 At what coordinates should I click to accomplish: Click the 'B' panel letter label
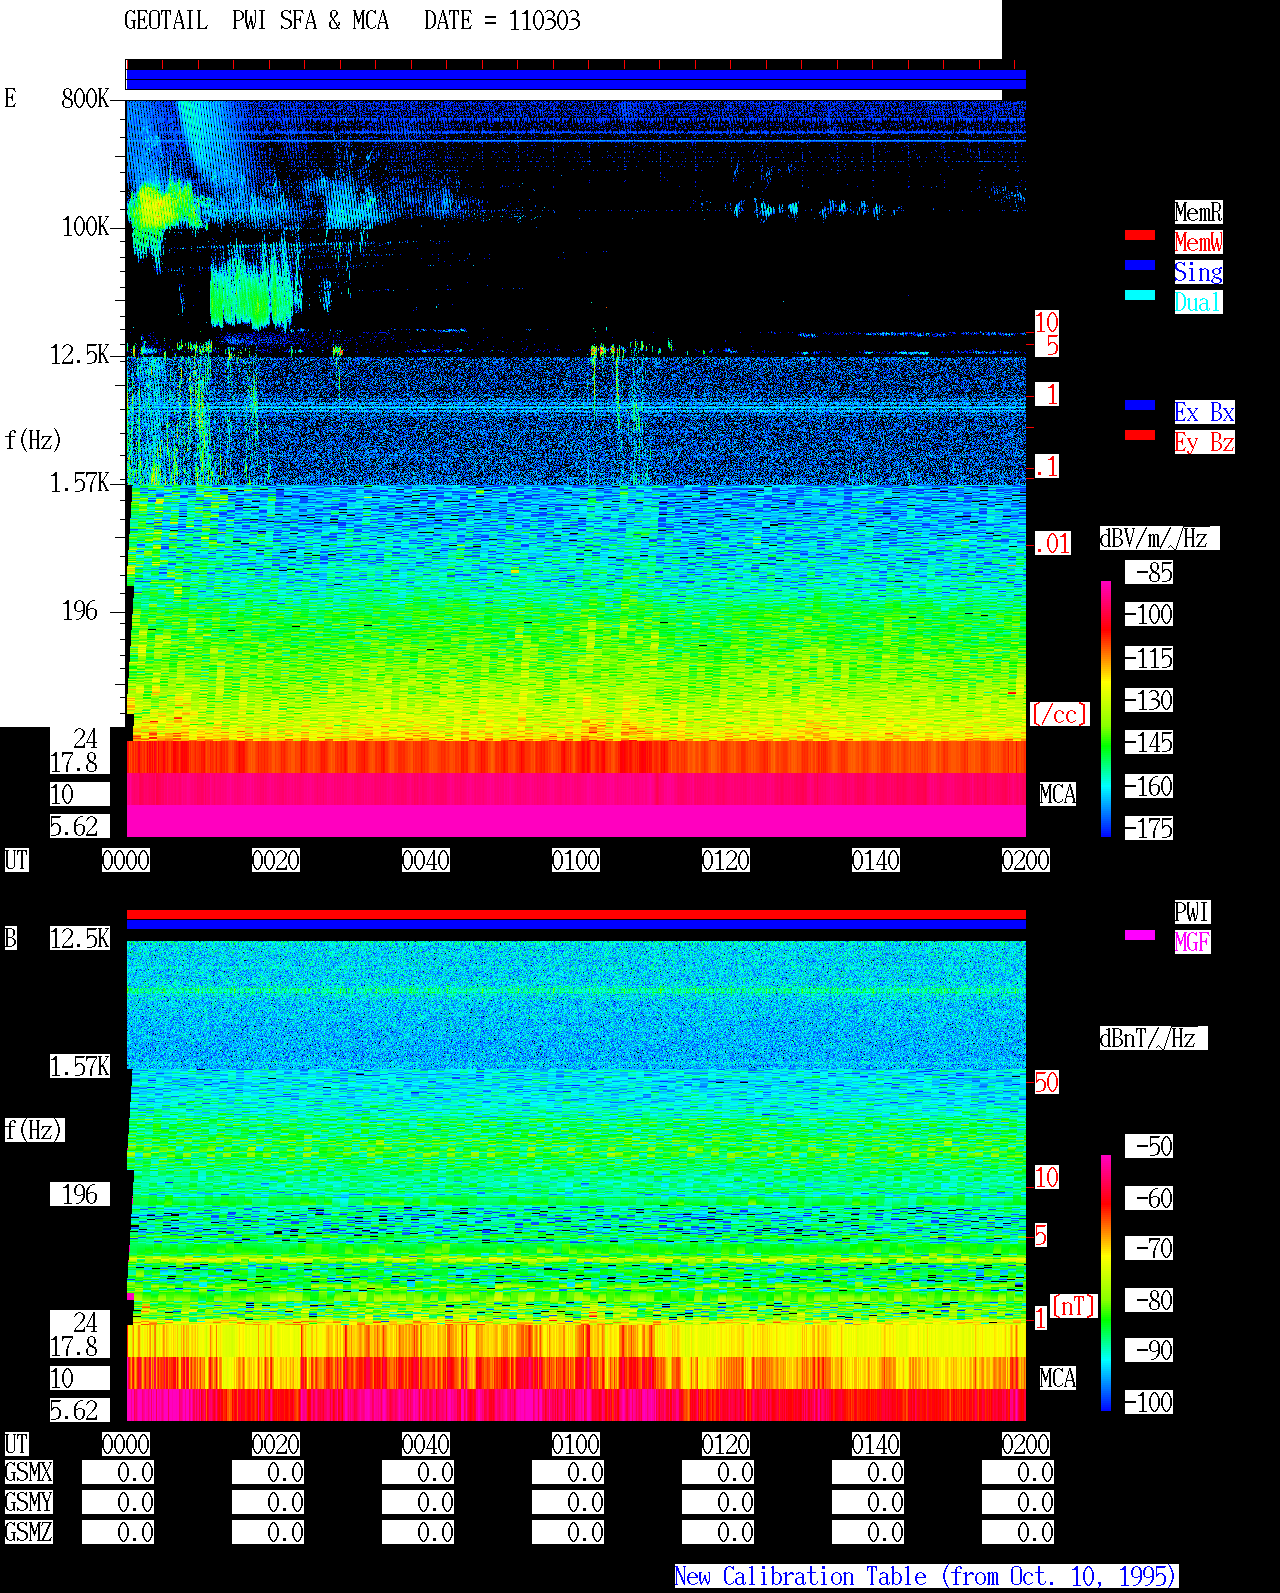10,938
